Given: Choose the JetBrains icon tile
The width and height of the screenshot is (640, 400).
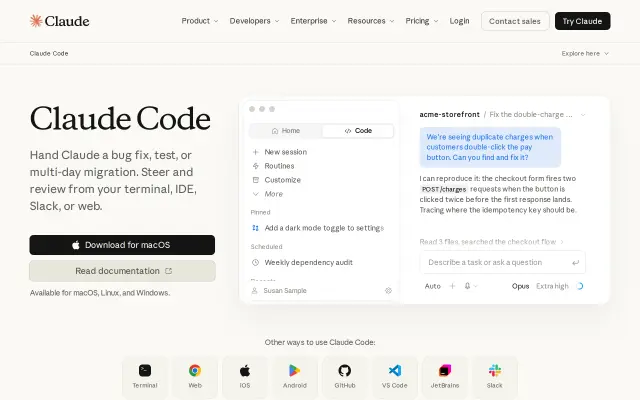Looking at the screenshot, I should coord(444,377).
